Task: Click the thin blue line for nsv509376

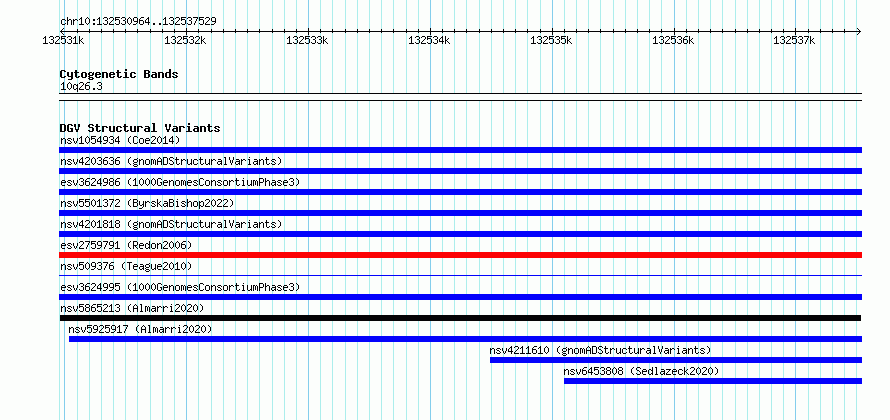Action: click(460, 276)
